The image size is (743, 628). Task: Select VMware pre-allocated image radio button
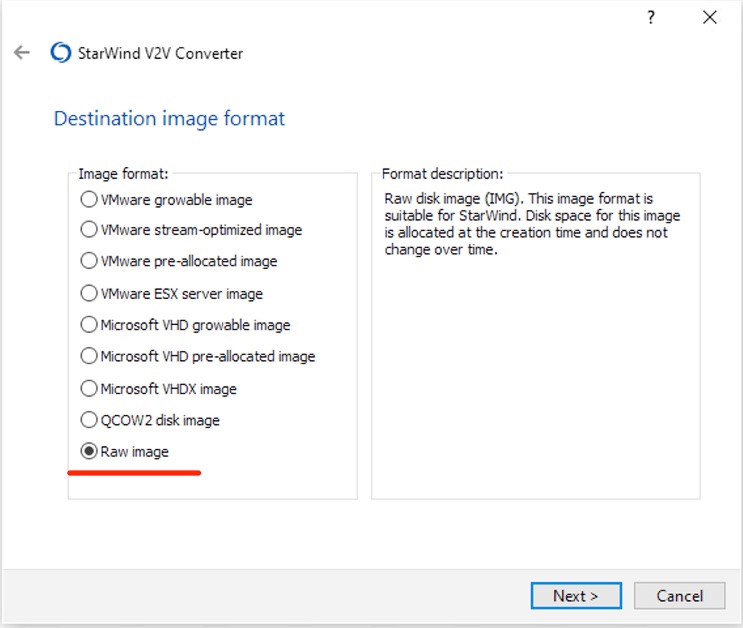pos(89,261)
